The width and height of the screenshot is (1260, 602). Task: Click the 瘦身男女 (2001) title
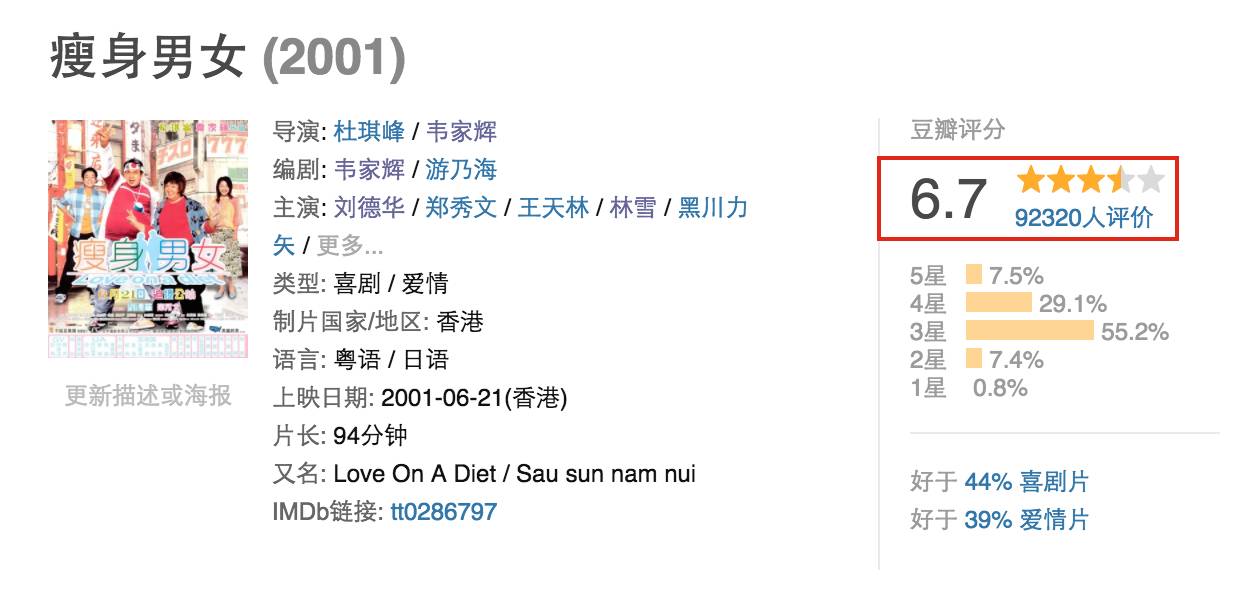(227, 59)
